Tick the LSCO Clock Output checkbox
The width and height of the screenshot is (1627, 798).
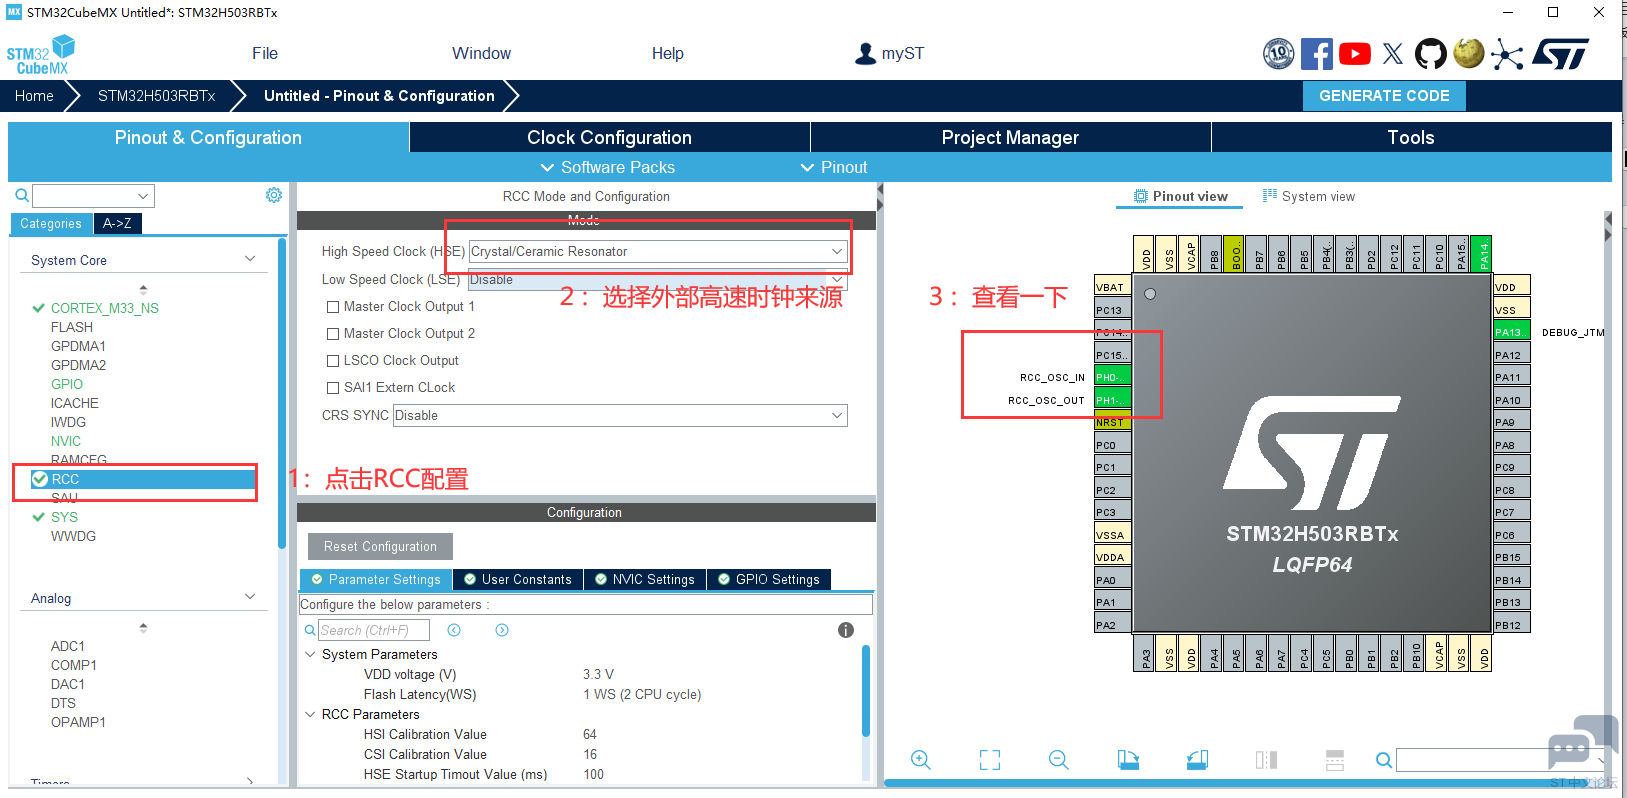click(333, 361)
